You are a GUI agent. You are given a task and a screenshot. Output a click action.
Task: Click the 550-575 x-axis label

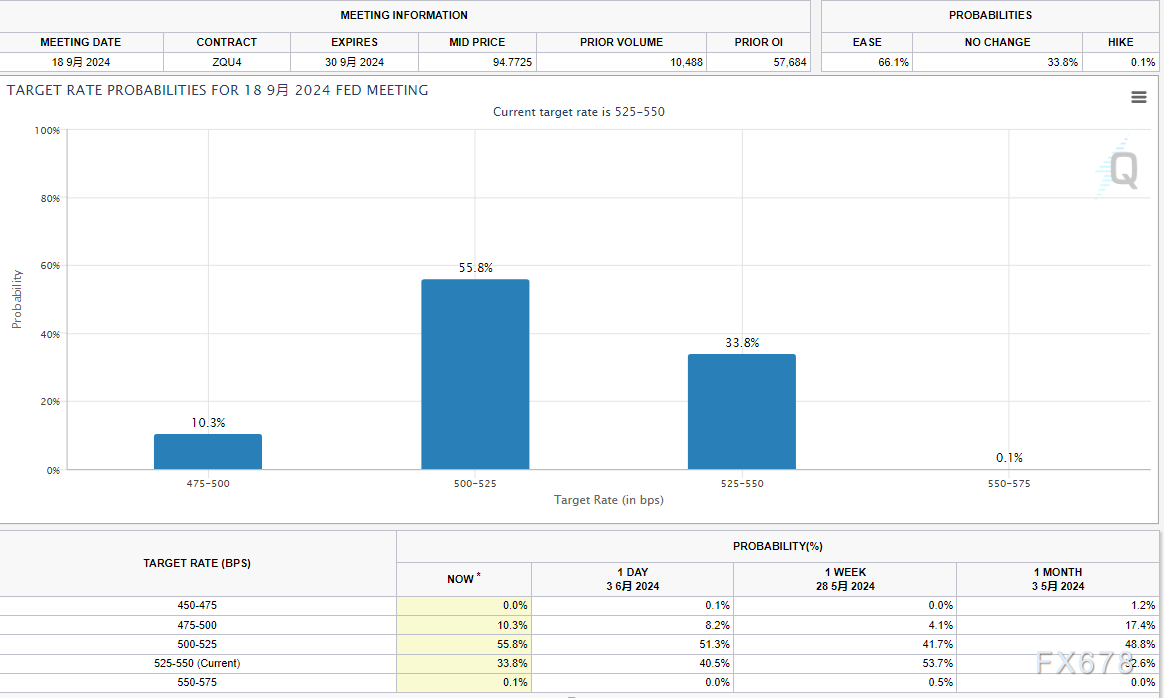coord(1008,484)
